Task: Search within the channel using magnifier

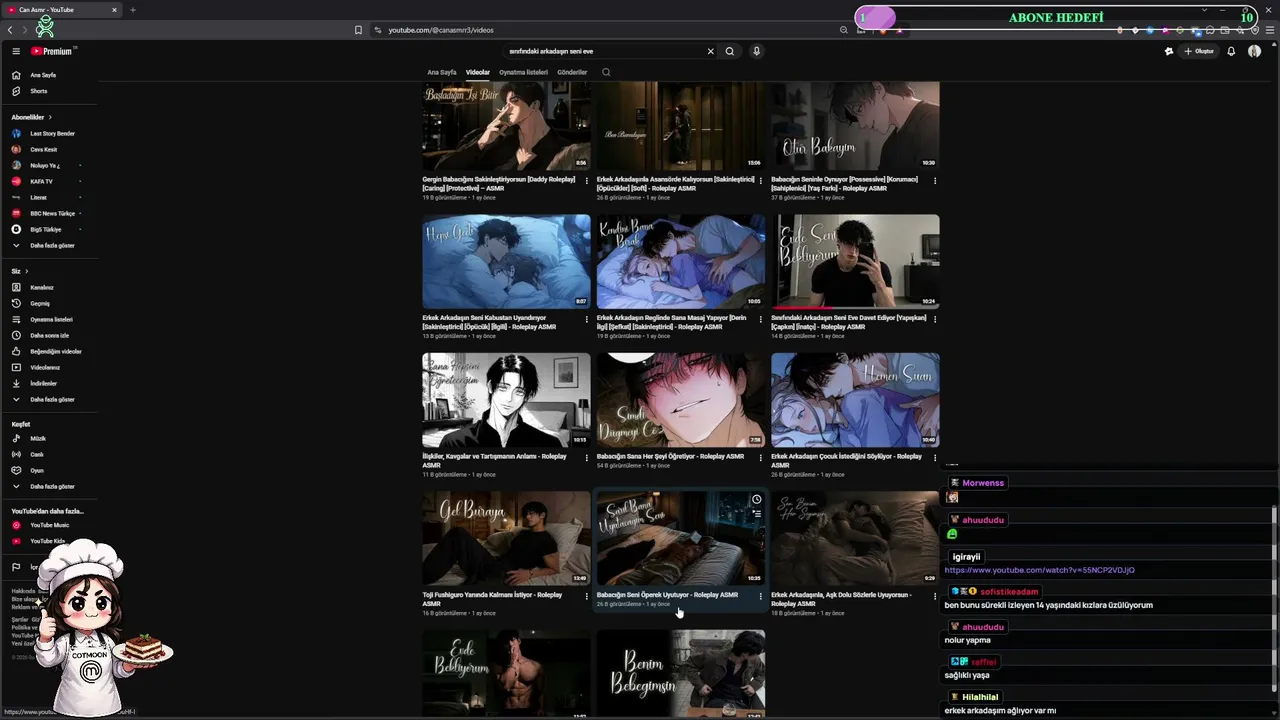Action: (606, 72)
